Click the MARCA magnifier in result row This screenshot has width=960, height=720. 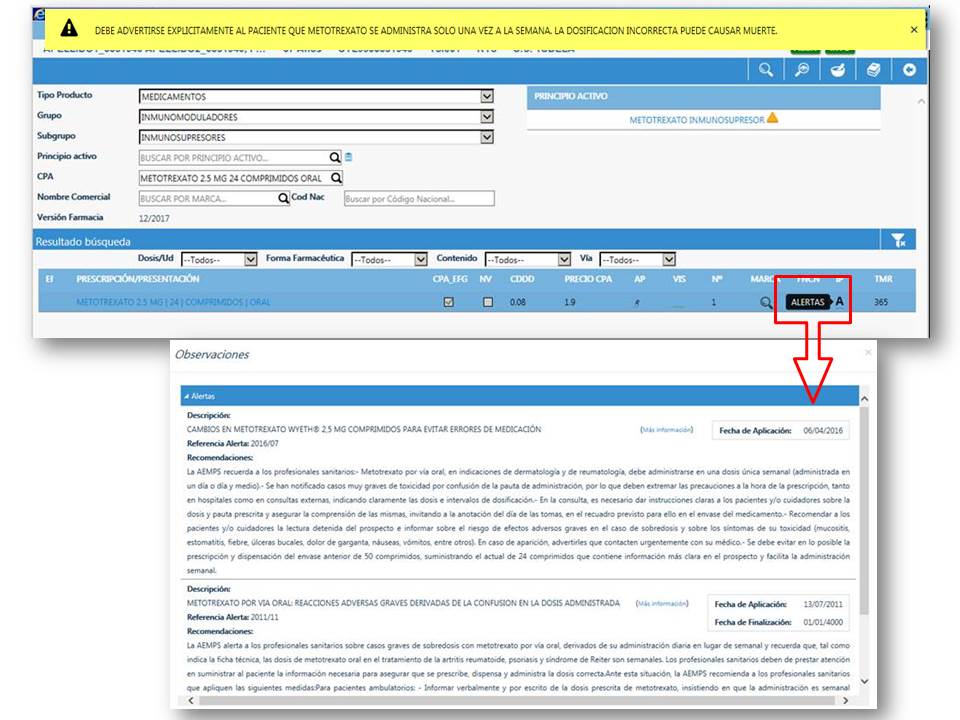tap(765, 302)
